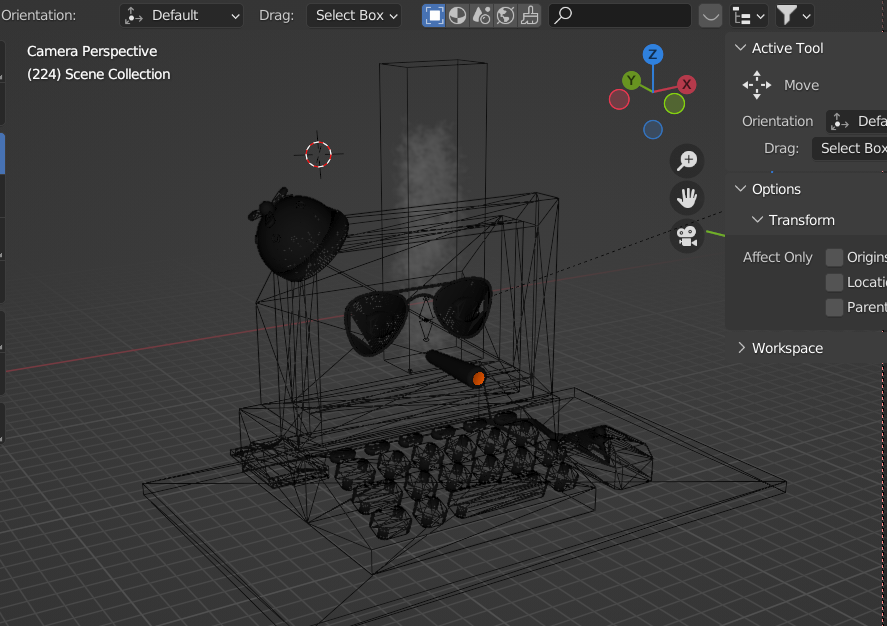This screenshot has height=626, width=887.
Task: Click the droplets icon in the header
Action: [481, 15]
